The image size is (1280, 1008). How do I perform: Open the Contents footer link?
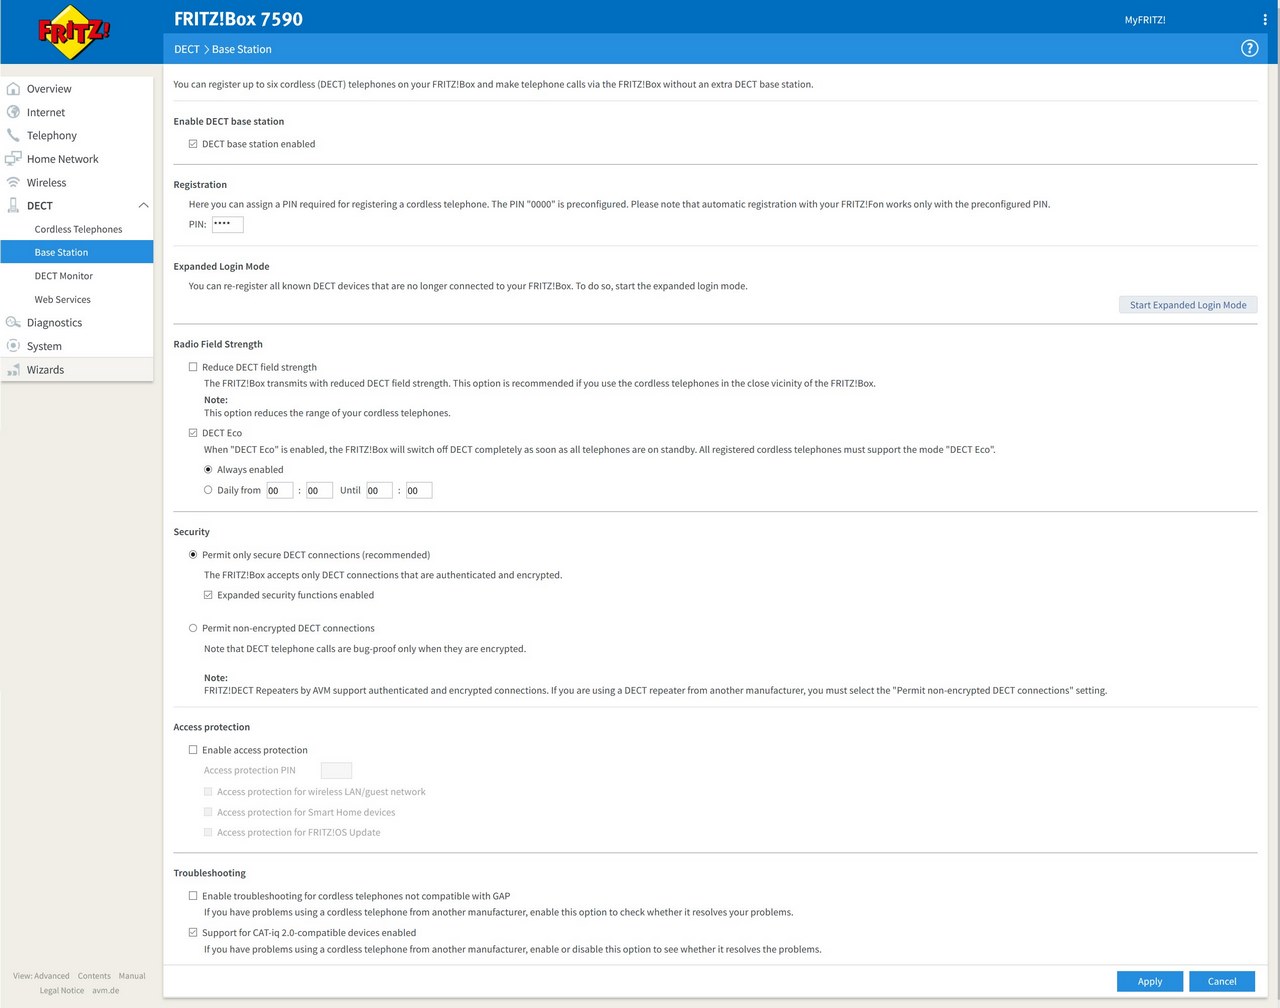point(94,976)
